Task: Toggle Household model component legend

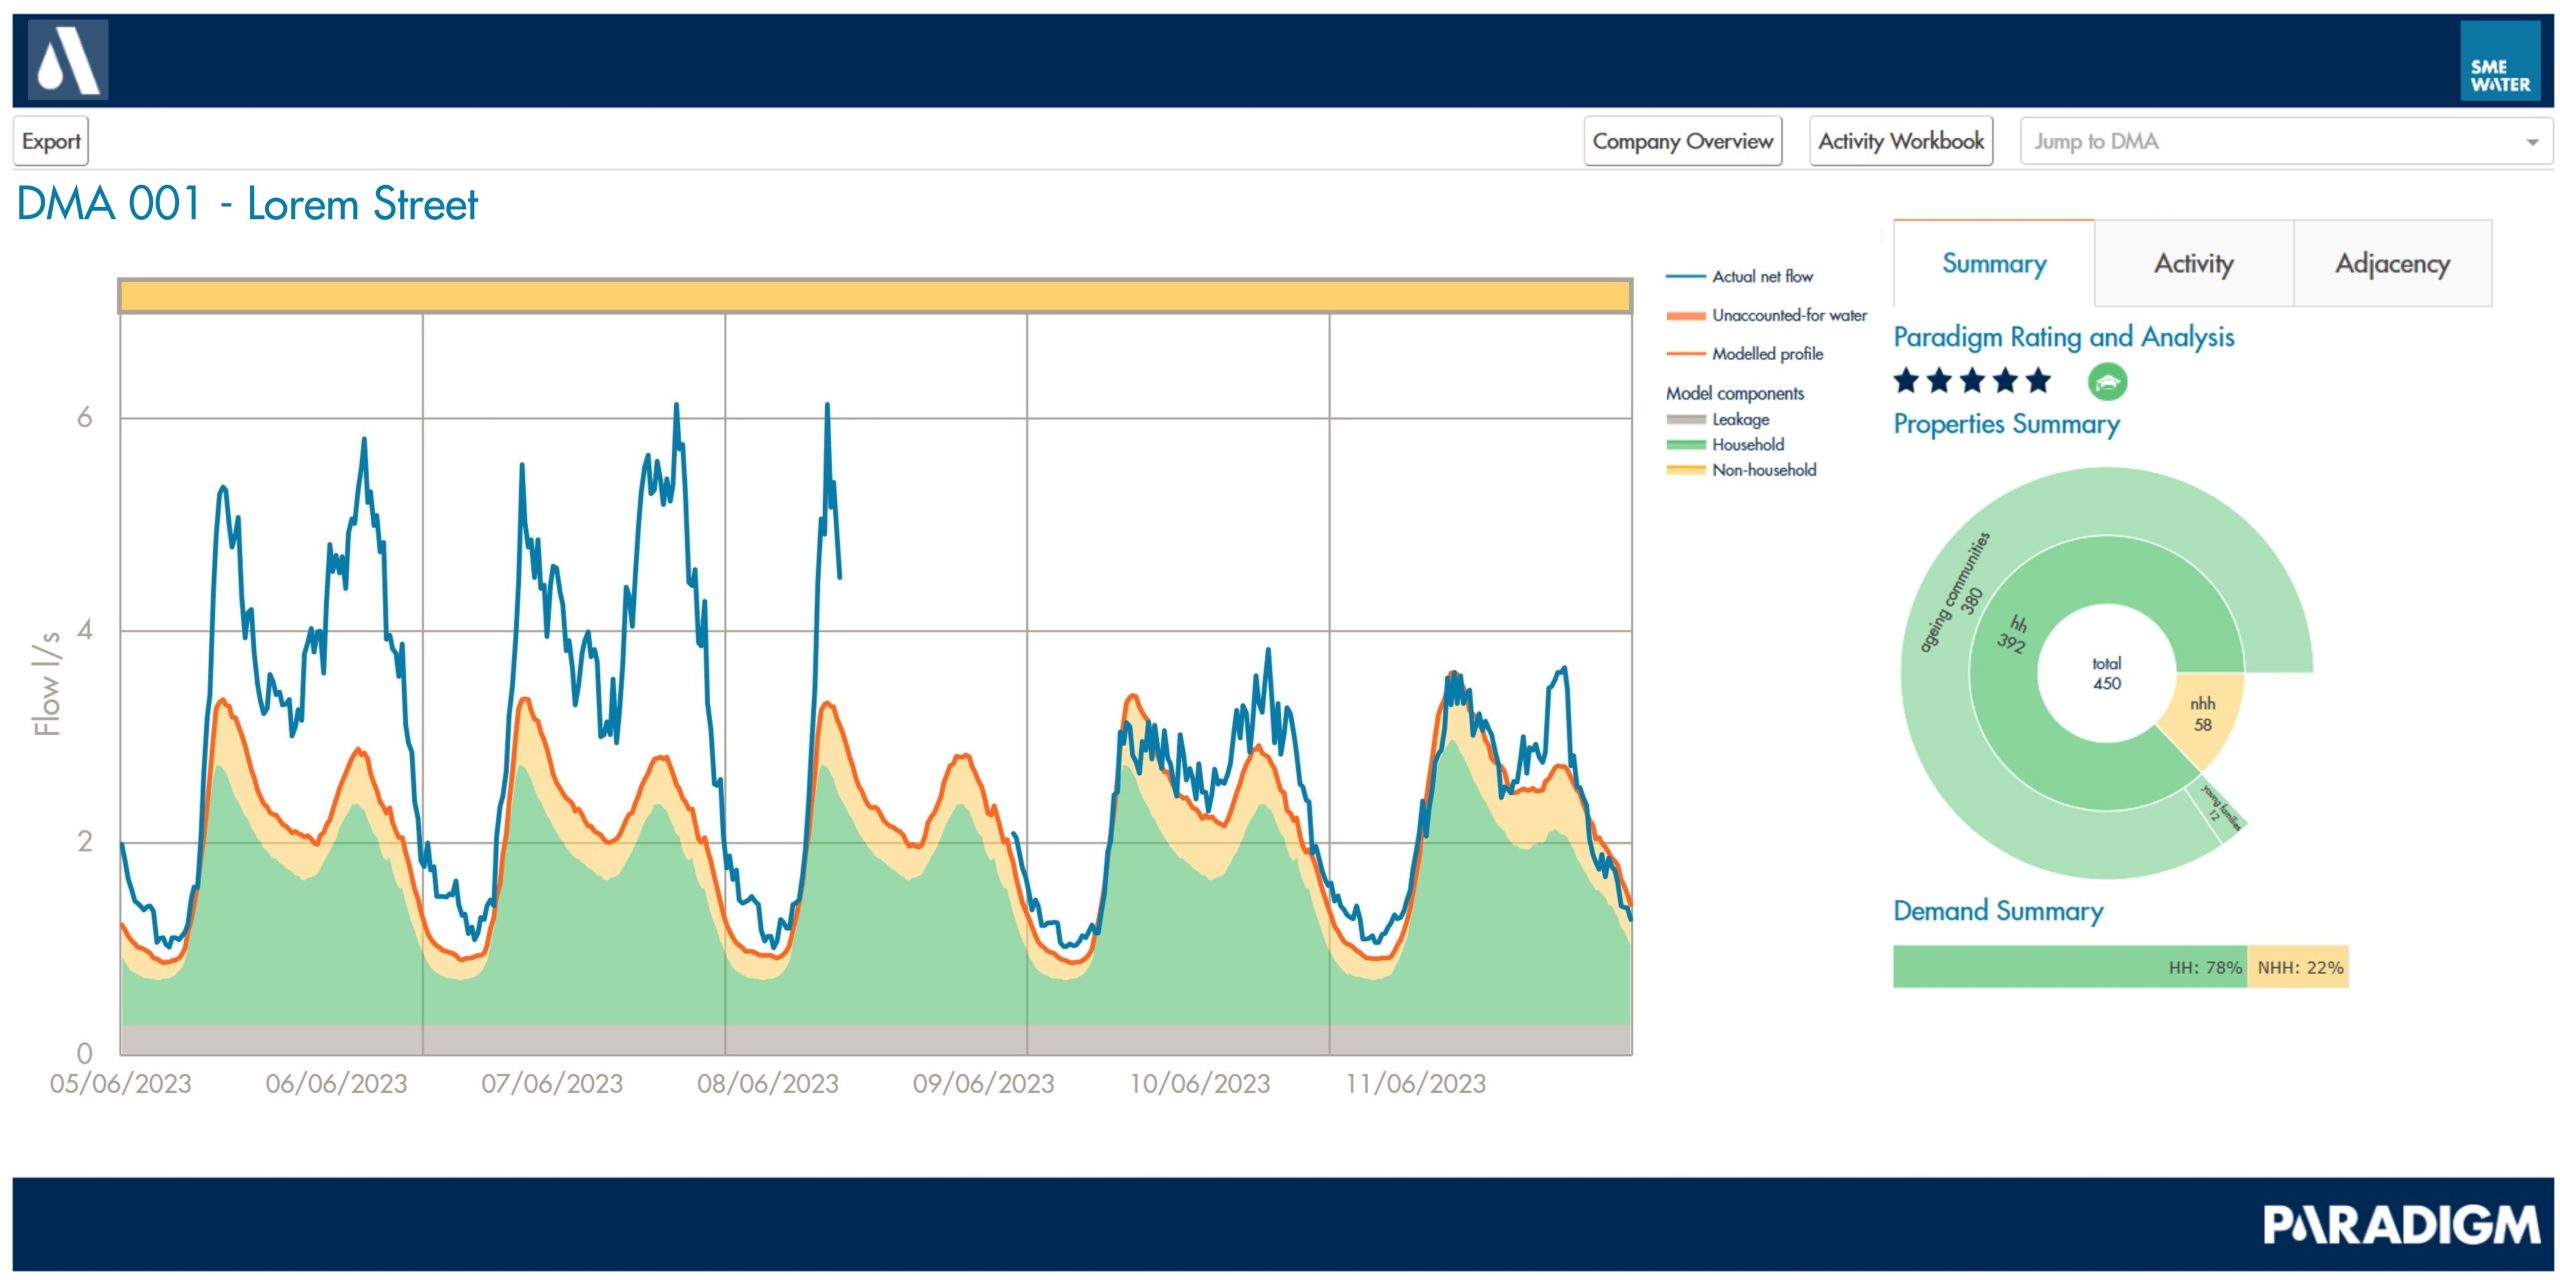Action: (1746, 445)
